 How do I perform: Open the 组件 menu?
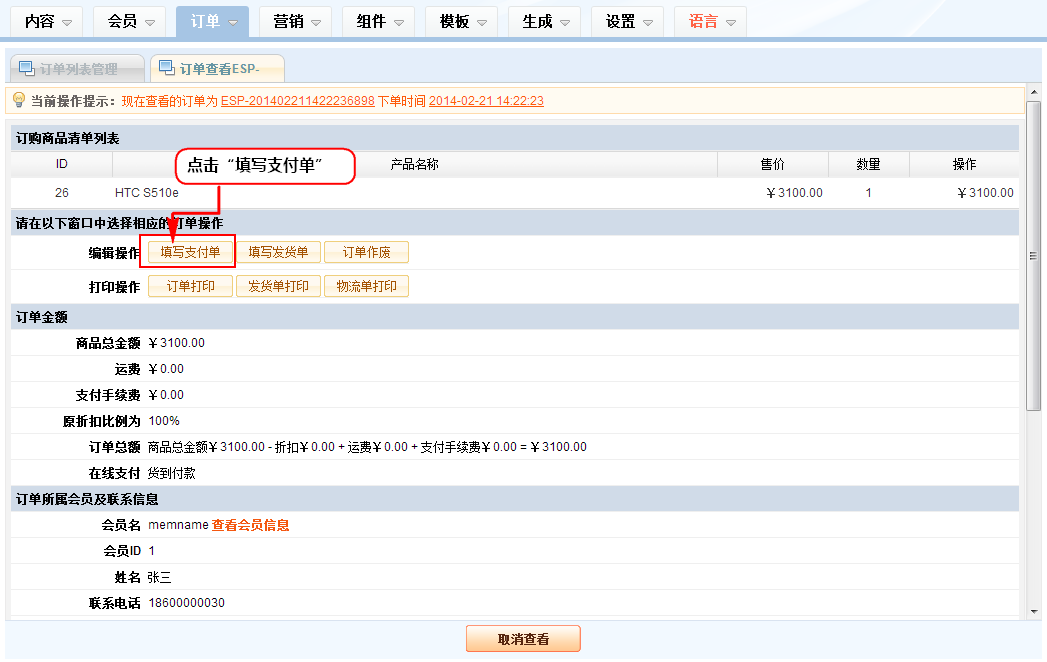pos(381,21)
